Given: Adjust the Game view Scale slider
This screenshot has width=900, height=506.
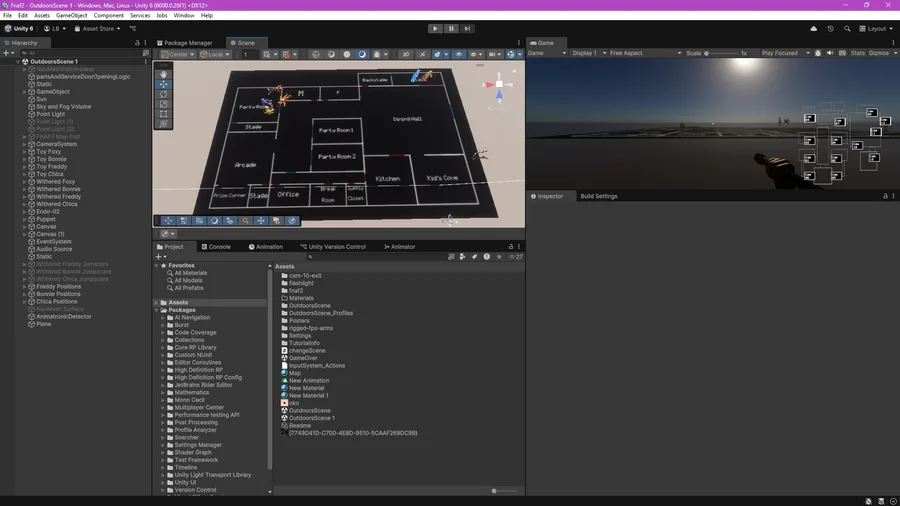Looking at the screenshot, I should [721, 53].
